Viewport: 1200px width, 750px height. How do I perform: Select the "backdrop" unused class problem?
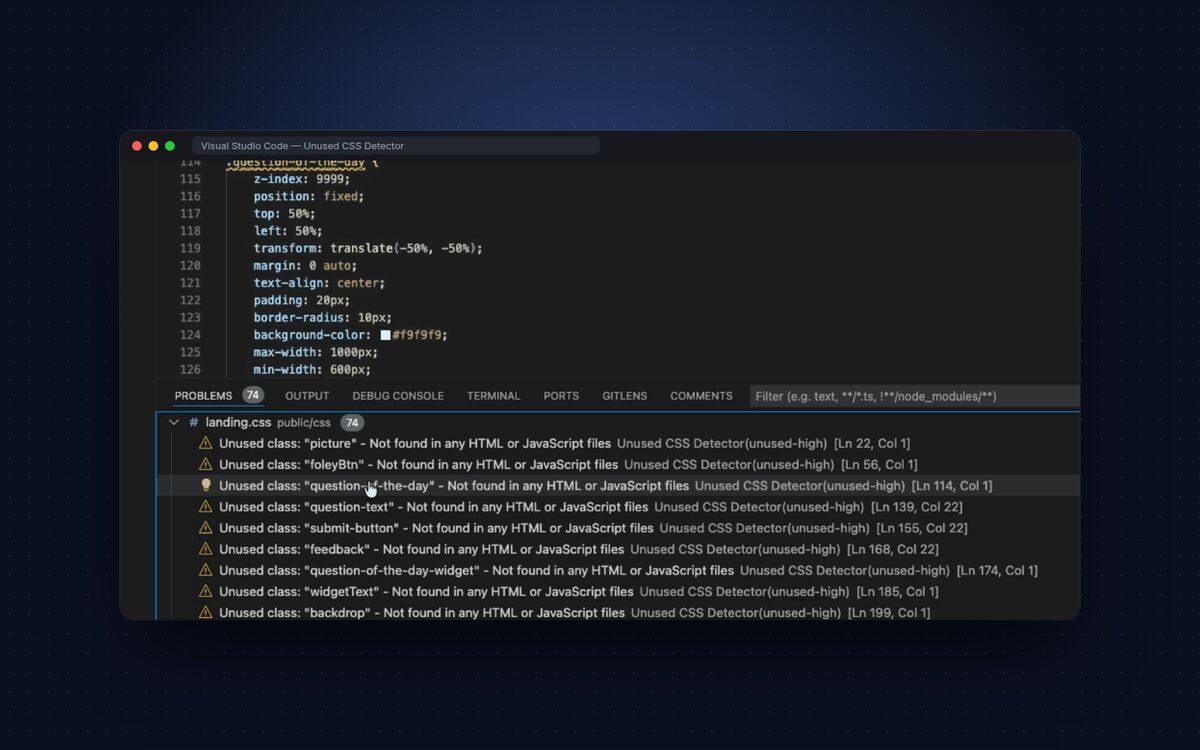[x=618, y=612]
